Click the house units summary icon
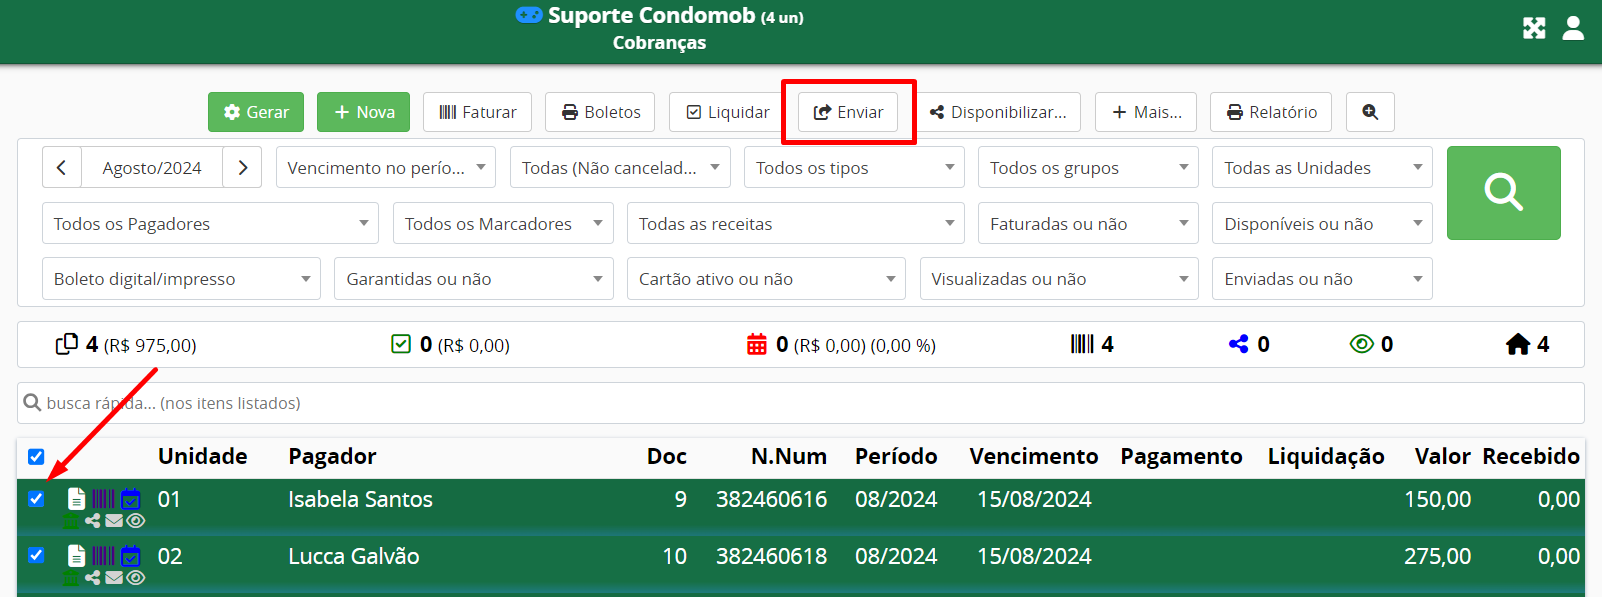The image size is (1602, 597). tap(1518, 344)
